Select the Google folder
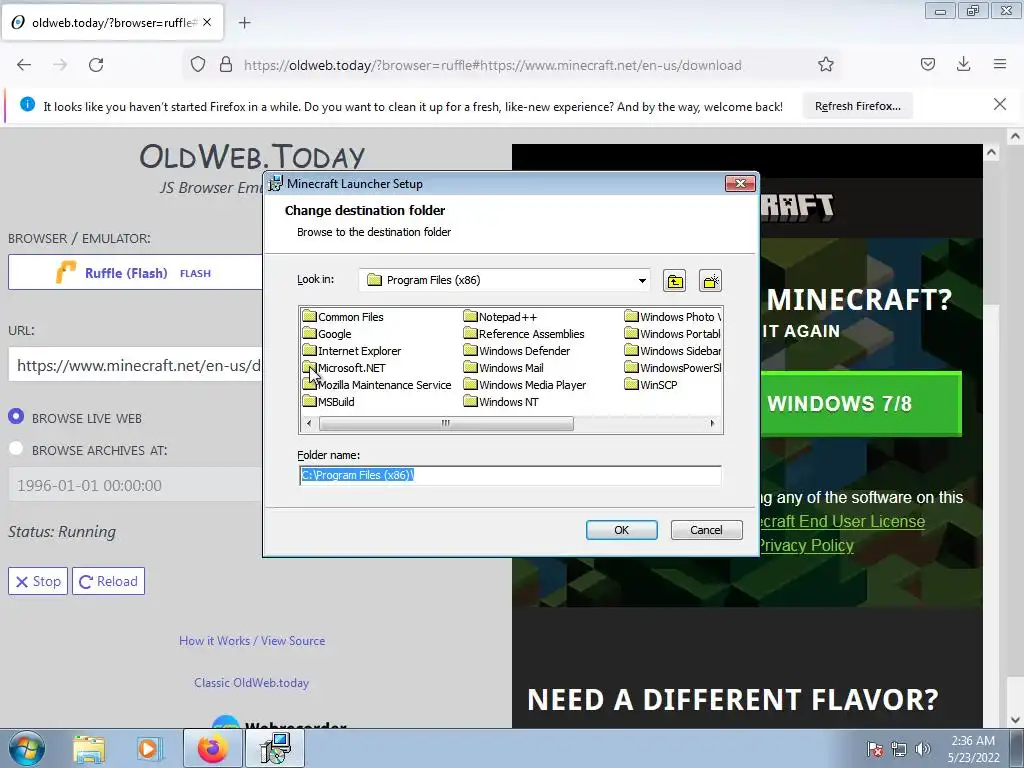The width and height of the screenshot is (1024, 768). click(327, 334)
